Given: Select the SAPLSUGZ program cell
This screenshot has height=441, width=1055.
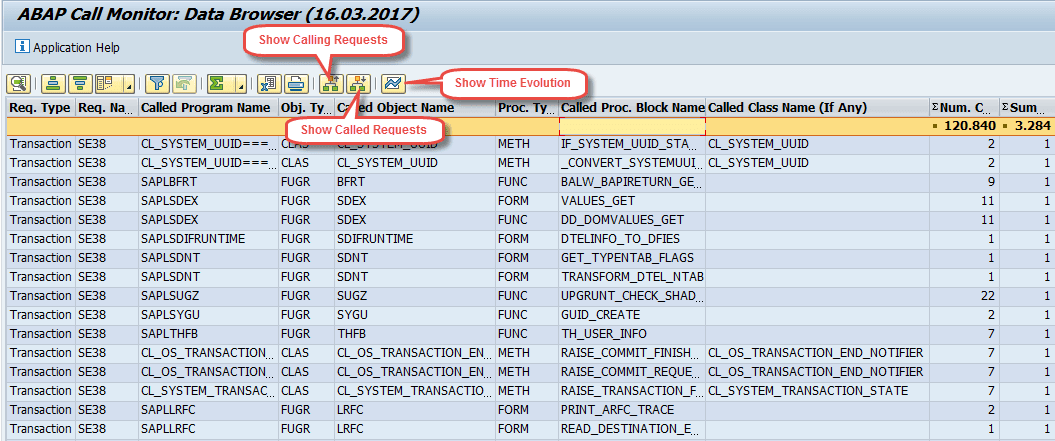Looking at the screenshot, I should (208, 296).
